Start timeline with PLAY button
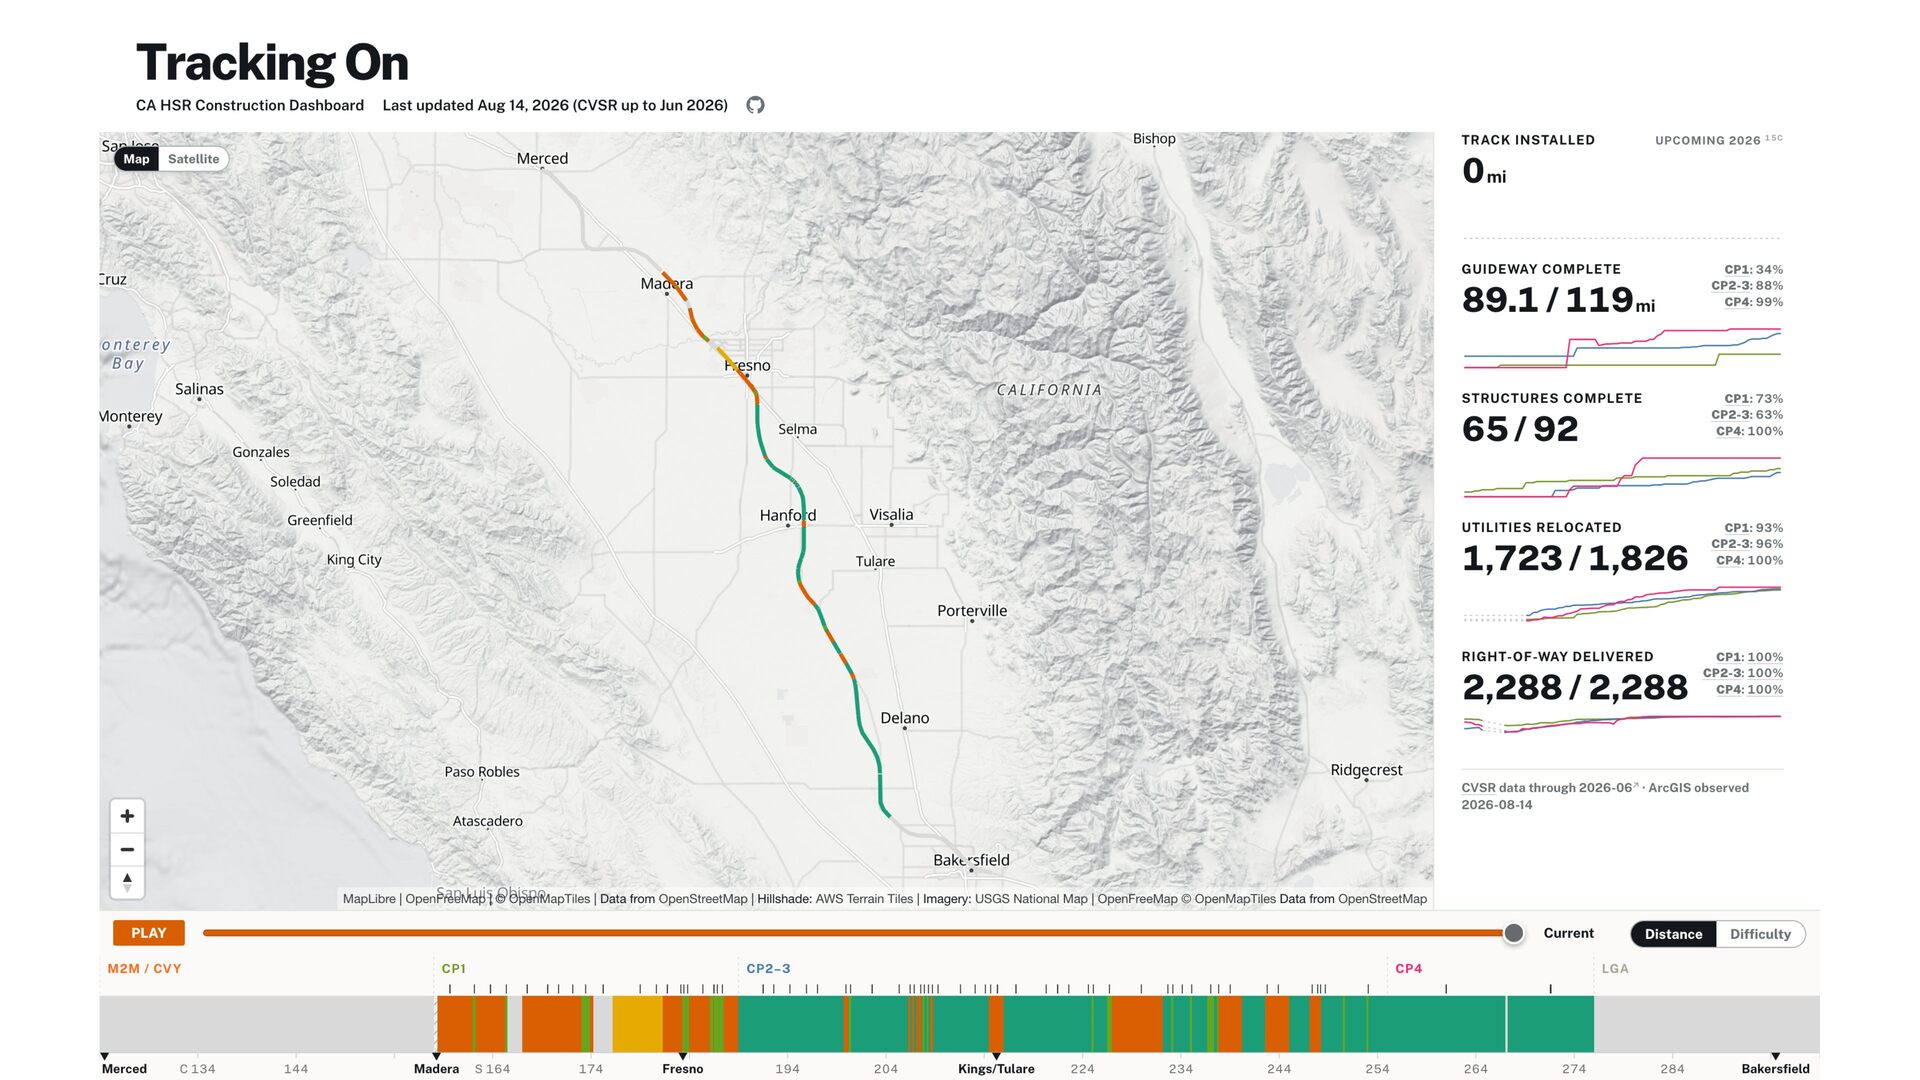 pyautogui.click(x=149, y=933)
